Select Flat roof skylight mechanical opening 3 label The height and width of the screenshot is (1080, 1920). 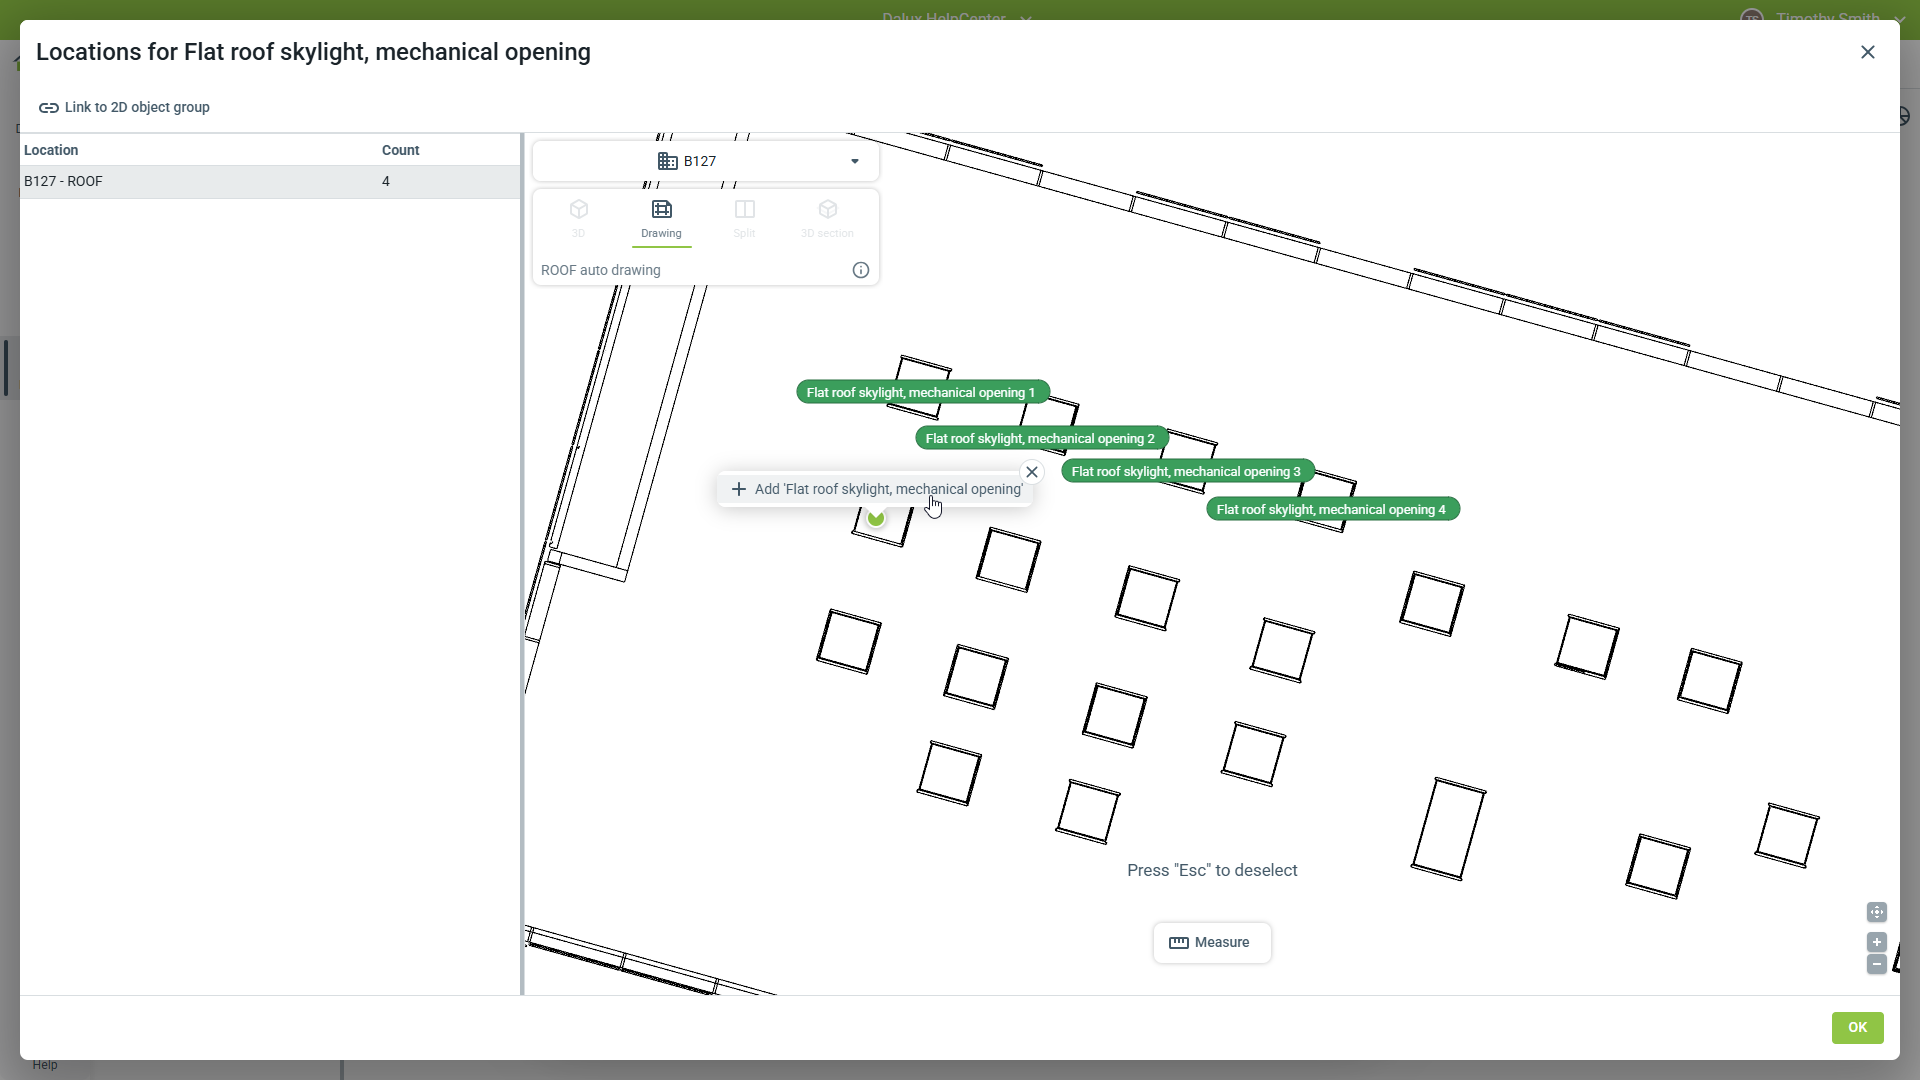click(1186, 471)
